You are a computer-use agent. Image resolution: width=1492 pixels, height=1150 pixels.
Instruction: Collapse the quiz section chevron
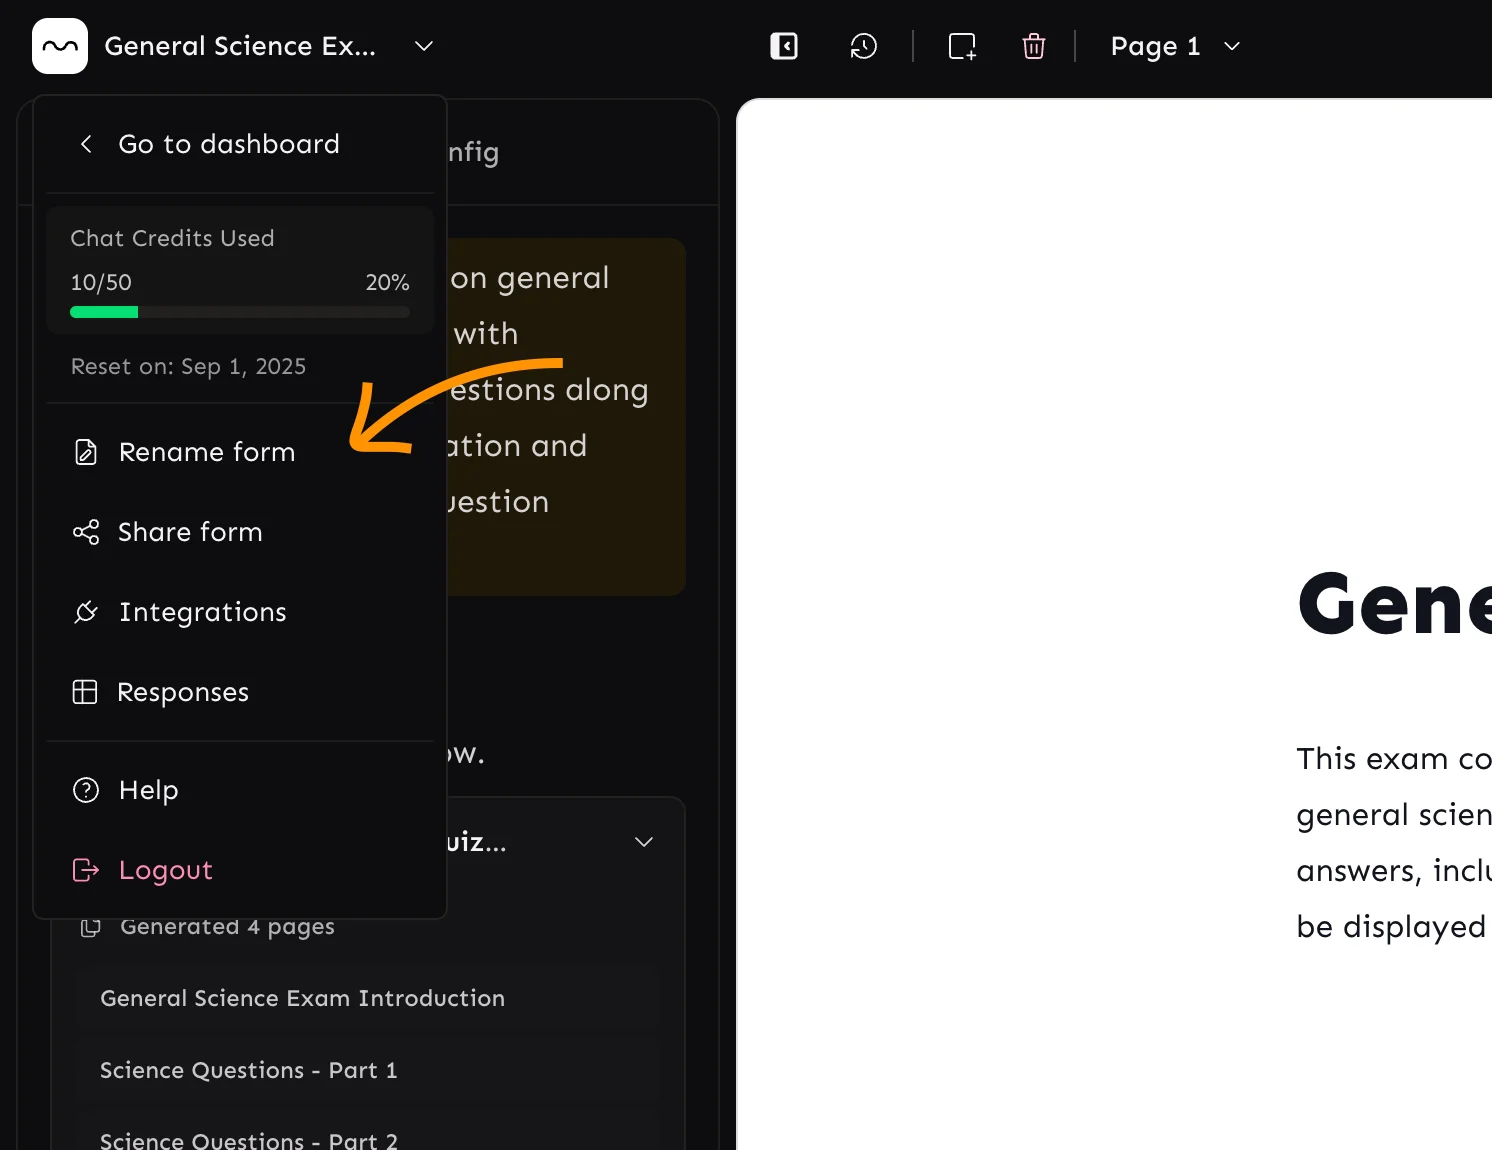pos(644,842)
